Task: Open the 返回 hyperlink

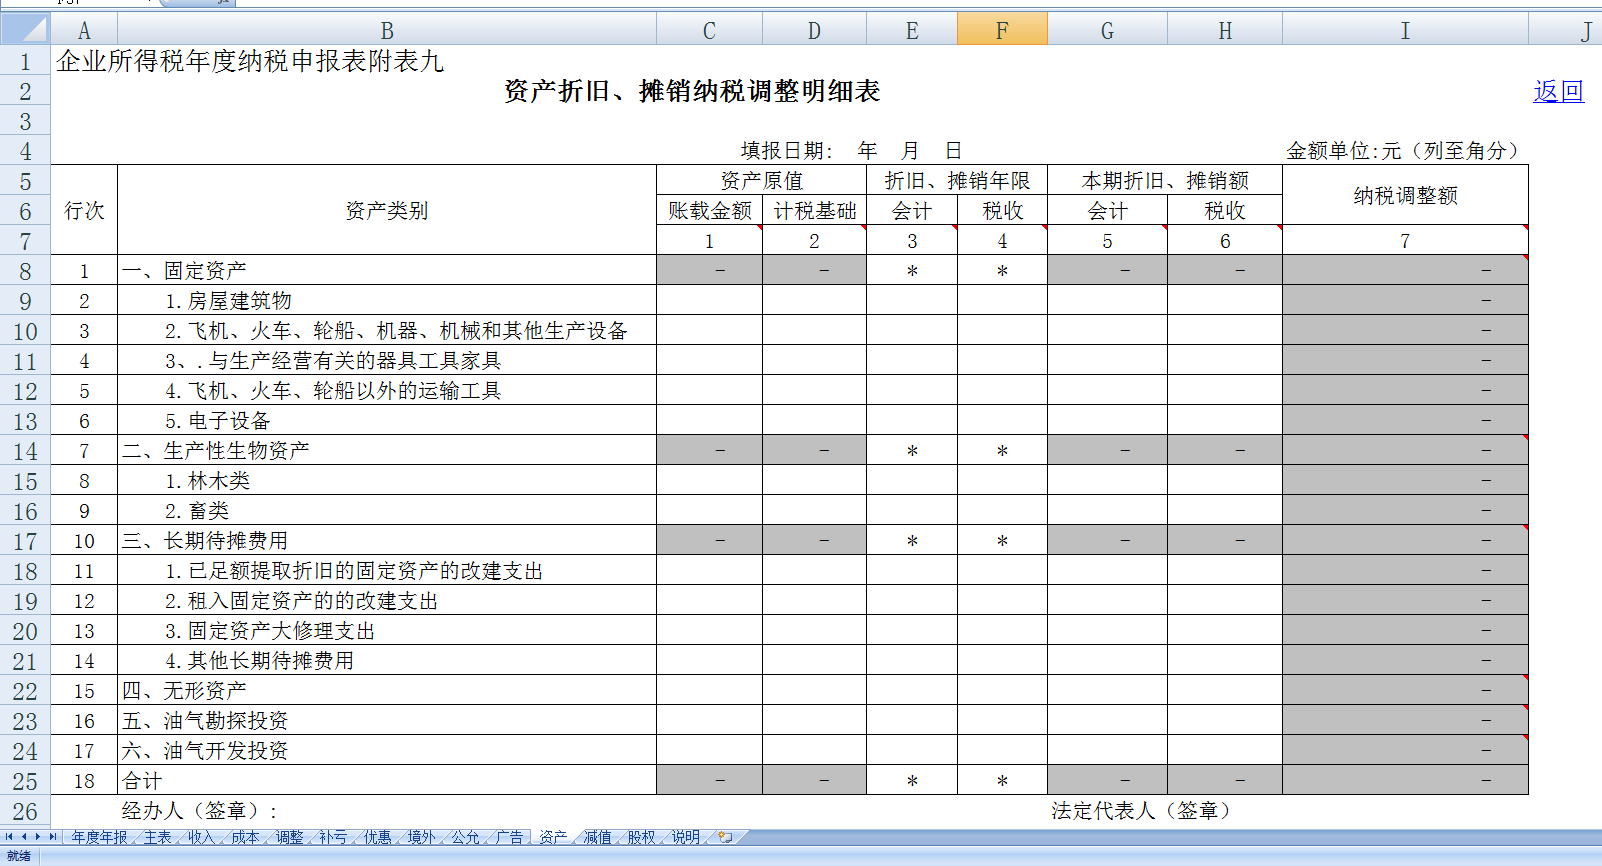Action: [x=1558, y=92]
